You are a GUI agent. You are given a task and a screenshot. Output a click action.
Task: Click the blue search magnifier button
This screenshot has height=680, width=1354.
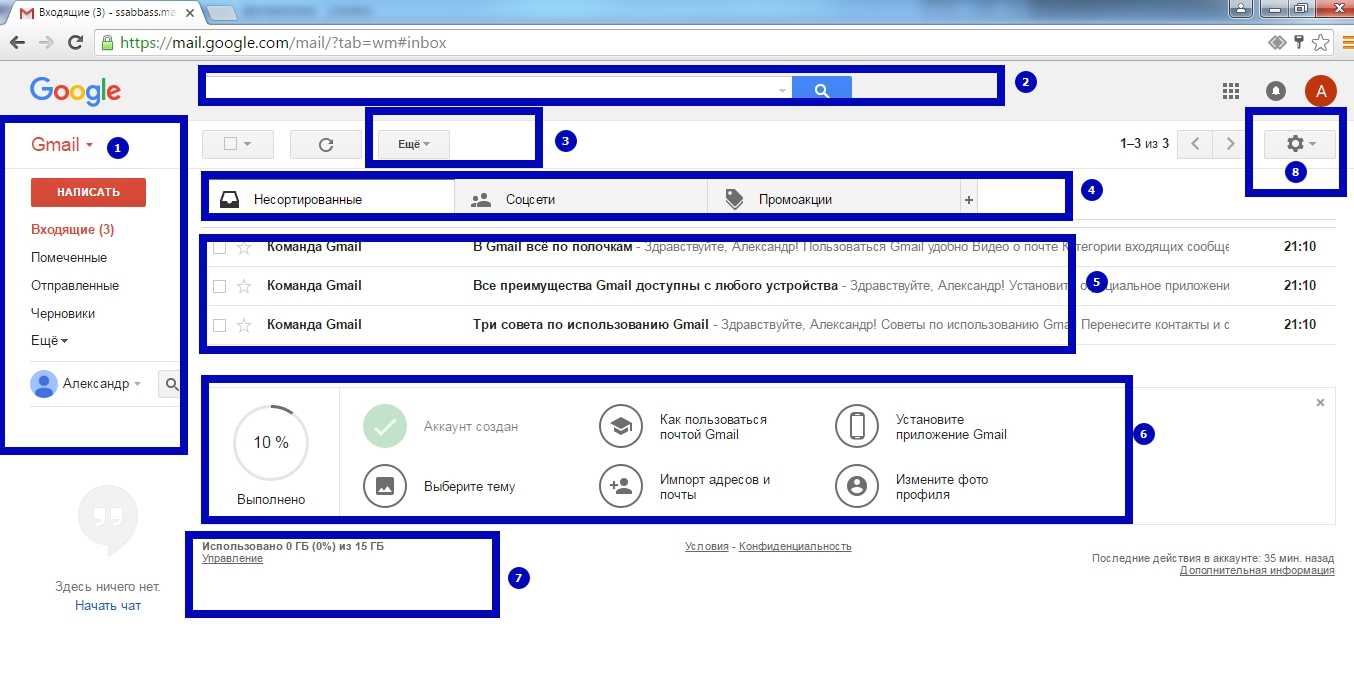pyautogui.click(x=821, y=90)
